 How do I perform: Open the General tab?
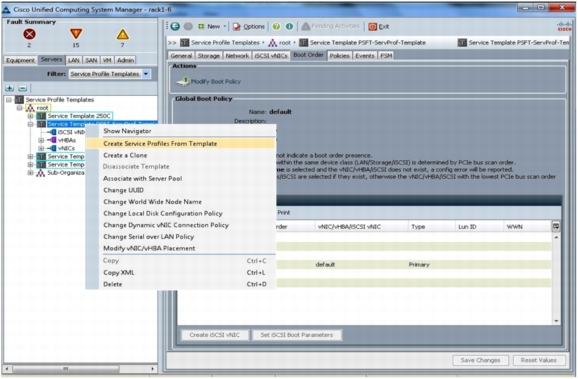pyautogui.click(x=181, y=56)
